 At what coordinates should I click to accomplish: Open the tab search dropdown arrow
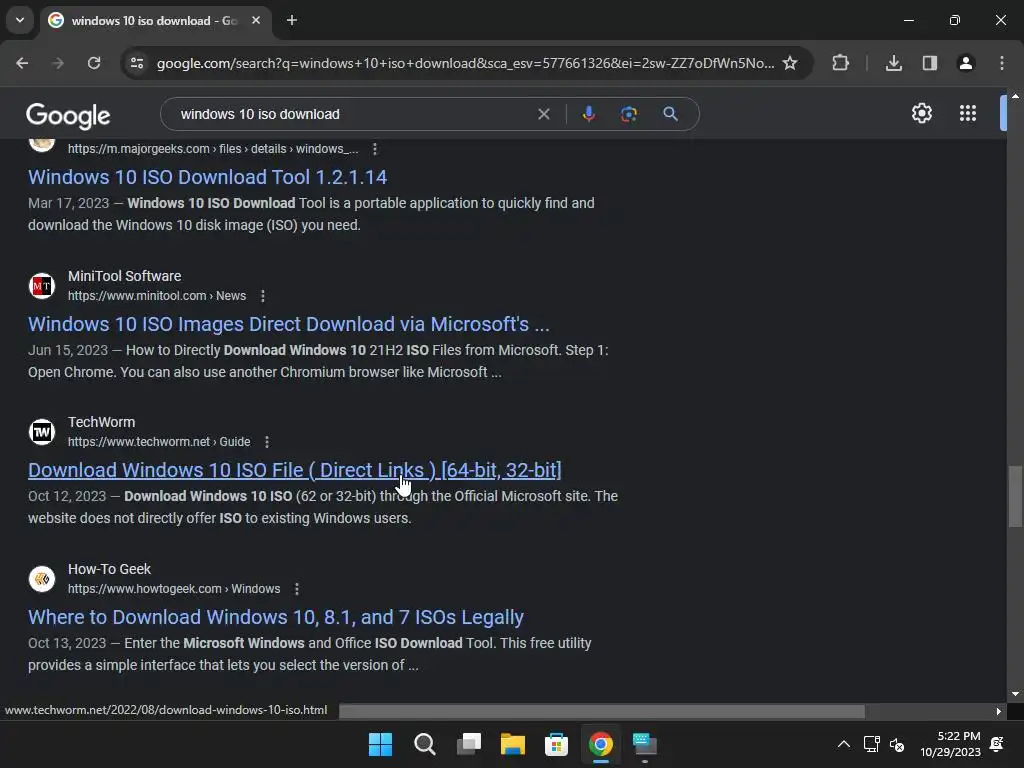20,20
